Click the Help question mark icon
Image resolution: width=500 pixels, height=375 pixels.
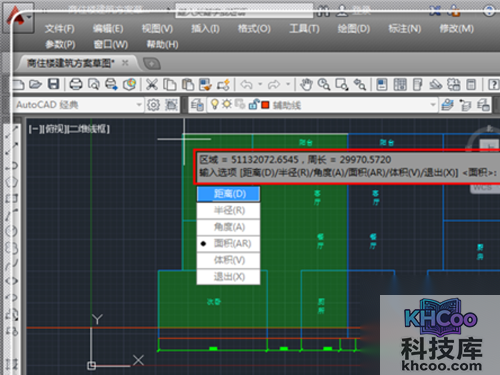coord(493,84)
